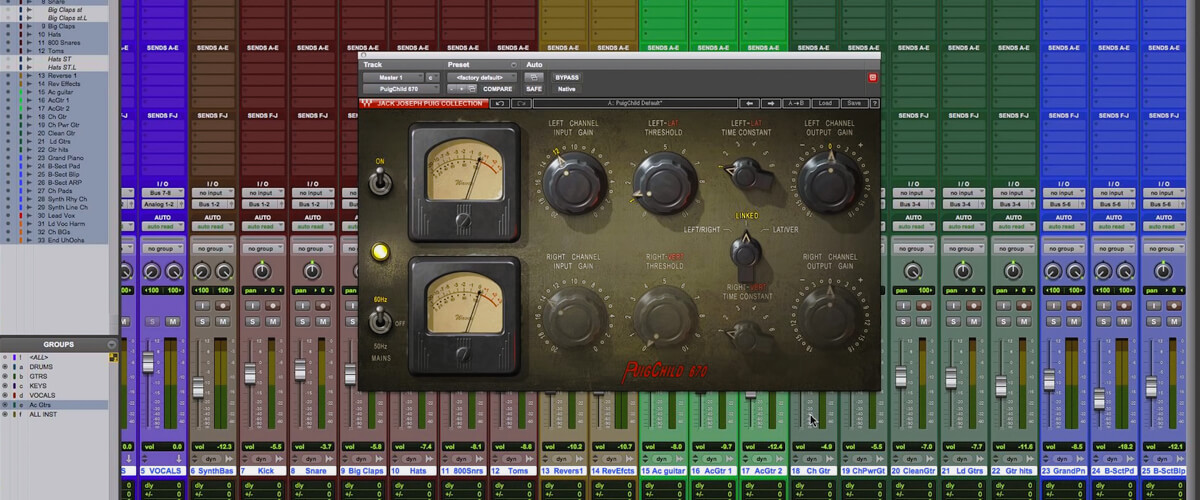Enable input monitoring on Kick track
1200x500 pixels.
[x=252, y=305]
